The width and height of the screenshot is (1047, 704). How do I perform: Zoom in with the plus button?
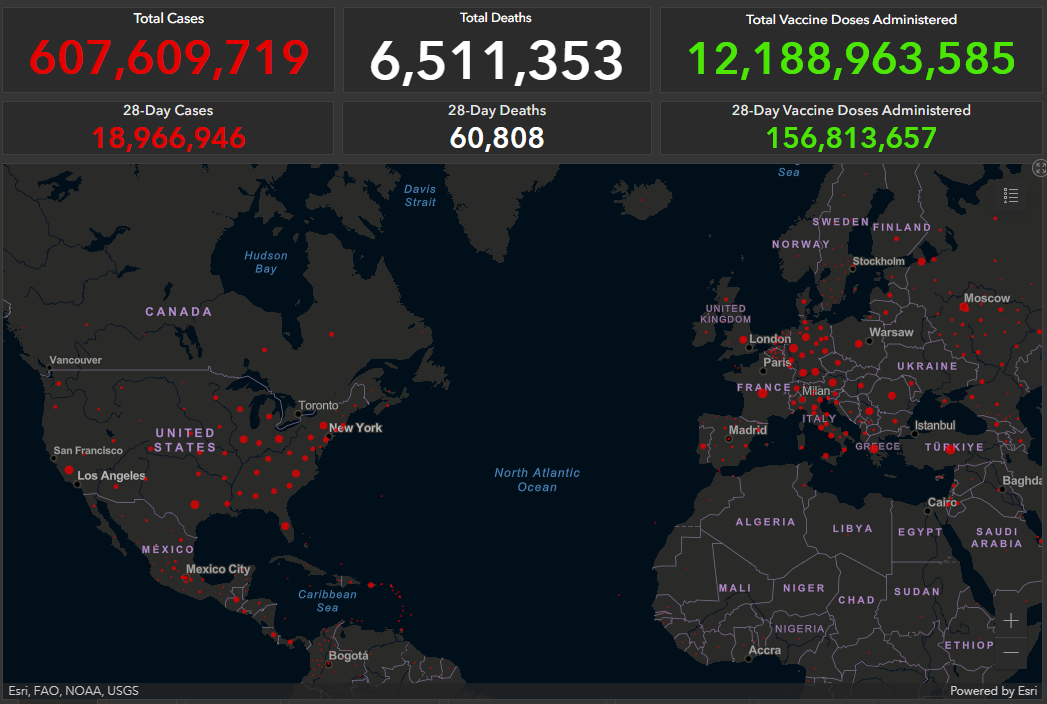(x=1011, y=621)
